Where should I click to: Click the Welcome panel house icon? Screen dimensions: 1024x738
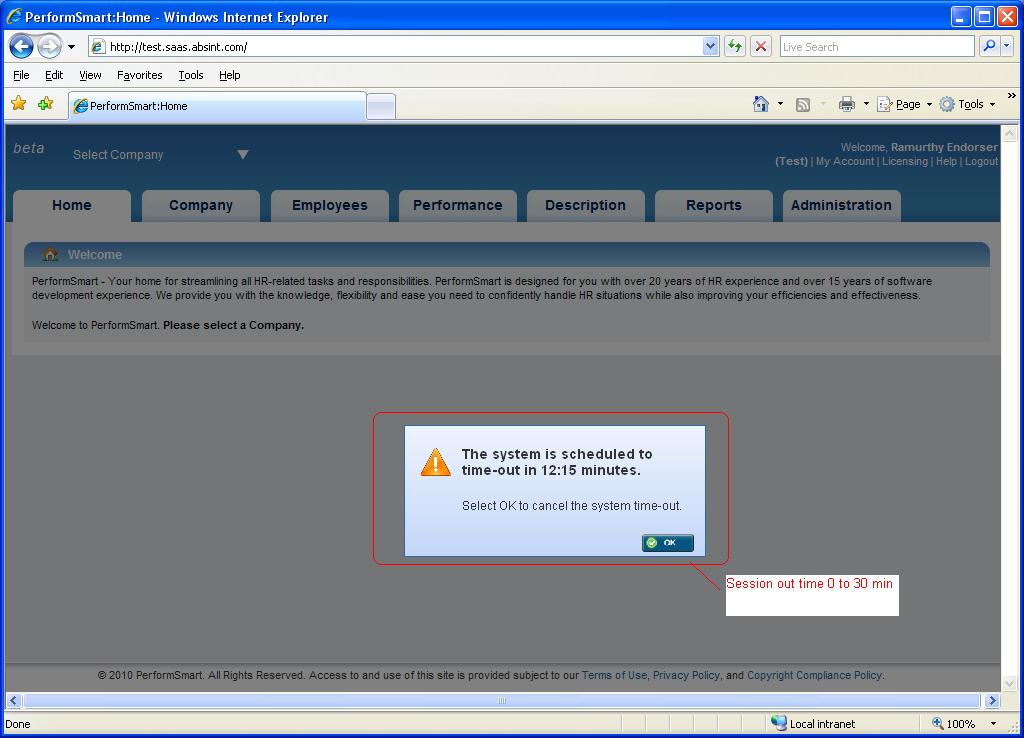click(x=50, y=254)
